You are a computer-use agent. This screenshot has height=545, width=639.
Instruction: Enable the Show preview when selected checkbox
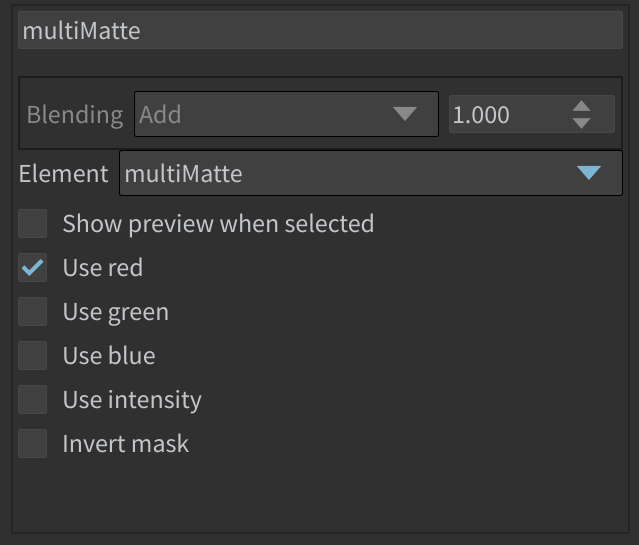pos(33,223)
